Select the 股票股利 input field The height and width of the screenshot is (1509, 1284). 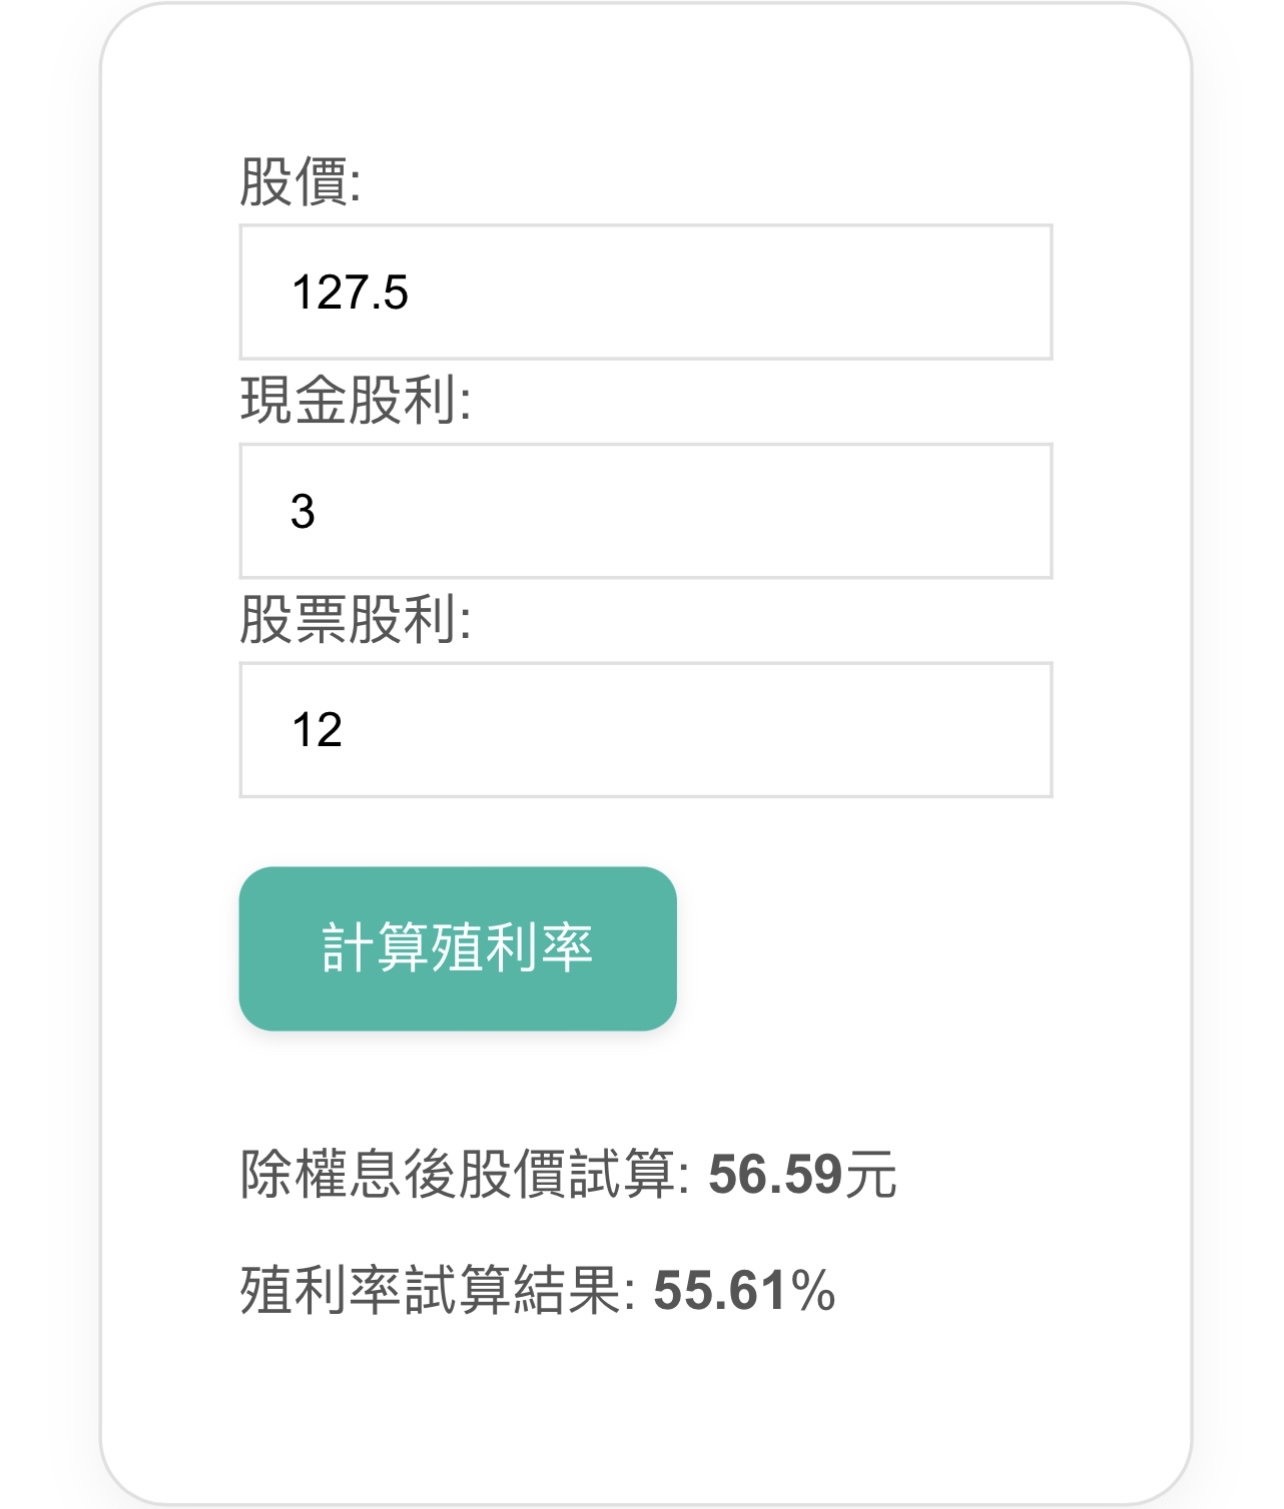click(x=645, y=730)
